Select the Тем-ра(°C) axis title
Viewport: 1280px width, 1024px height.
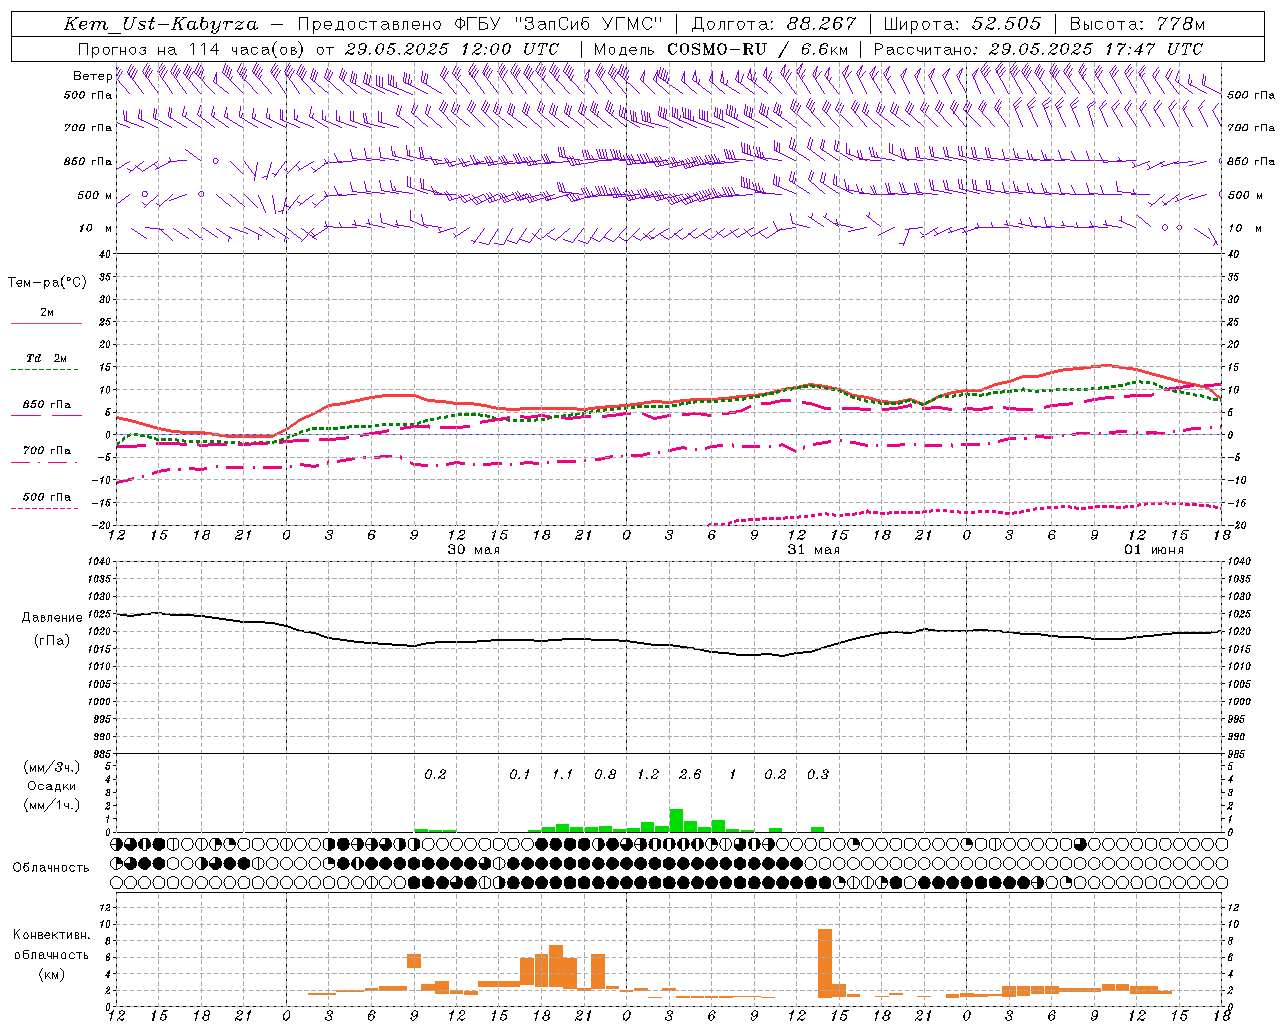47,283
